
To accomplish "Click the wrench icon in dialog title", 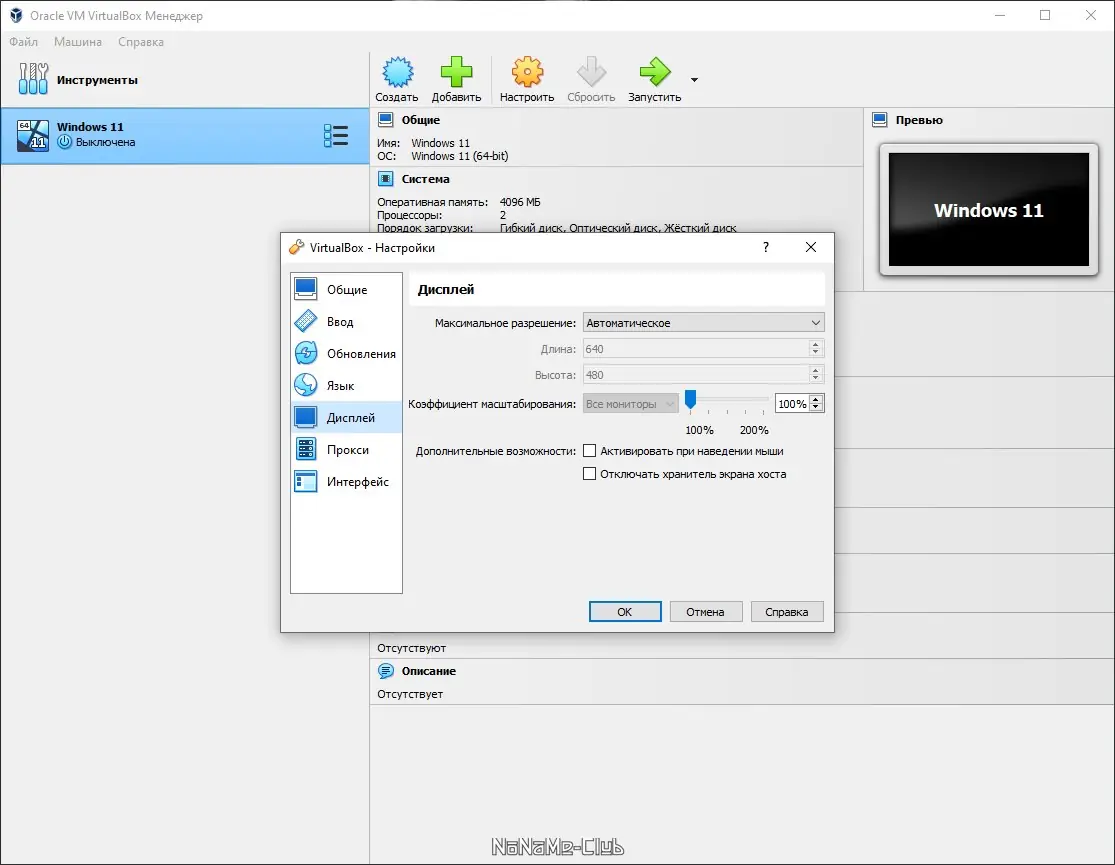I will click(297, 247).
